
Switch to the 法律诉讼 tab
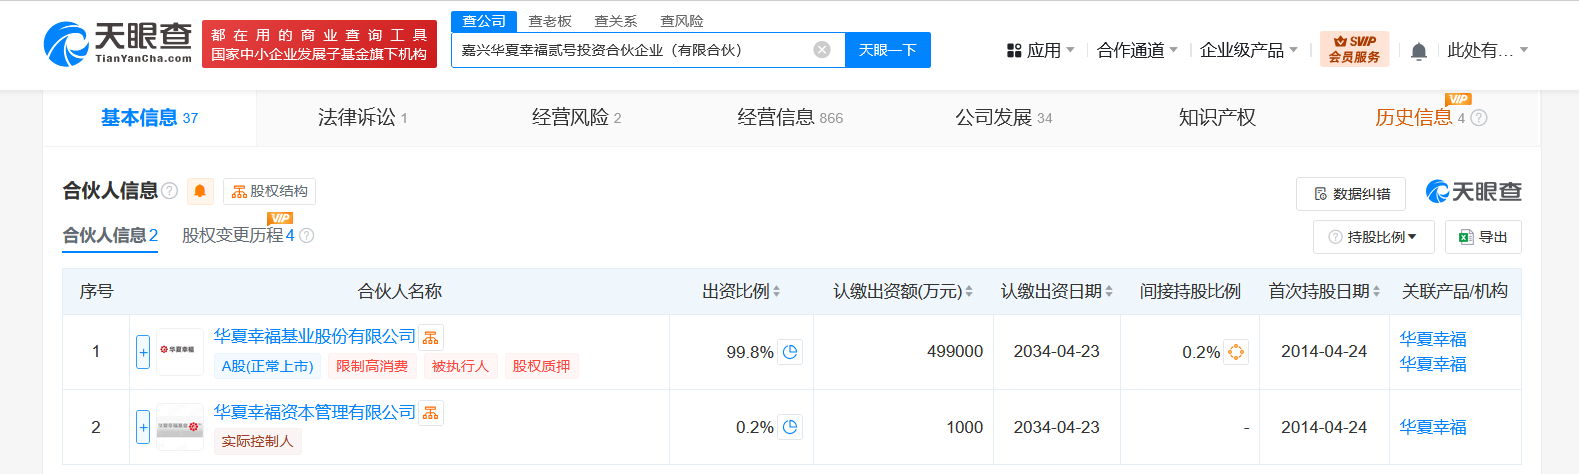[362, 118]
